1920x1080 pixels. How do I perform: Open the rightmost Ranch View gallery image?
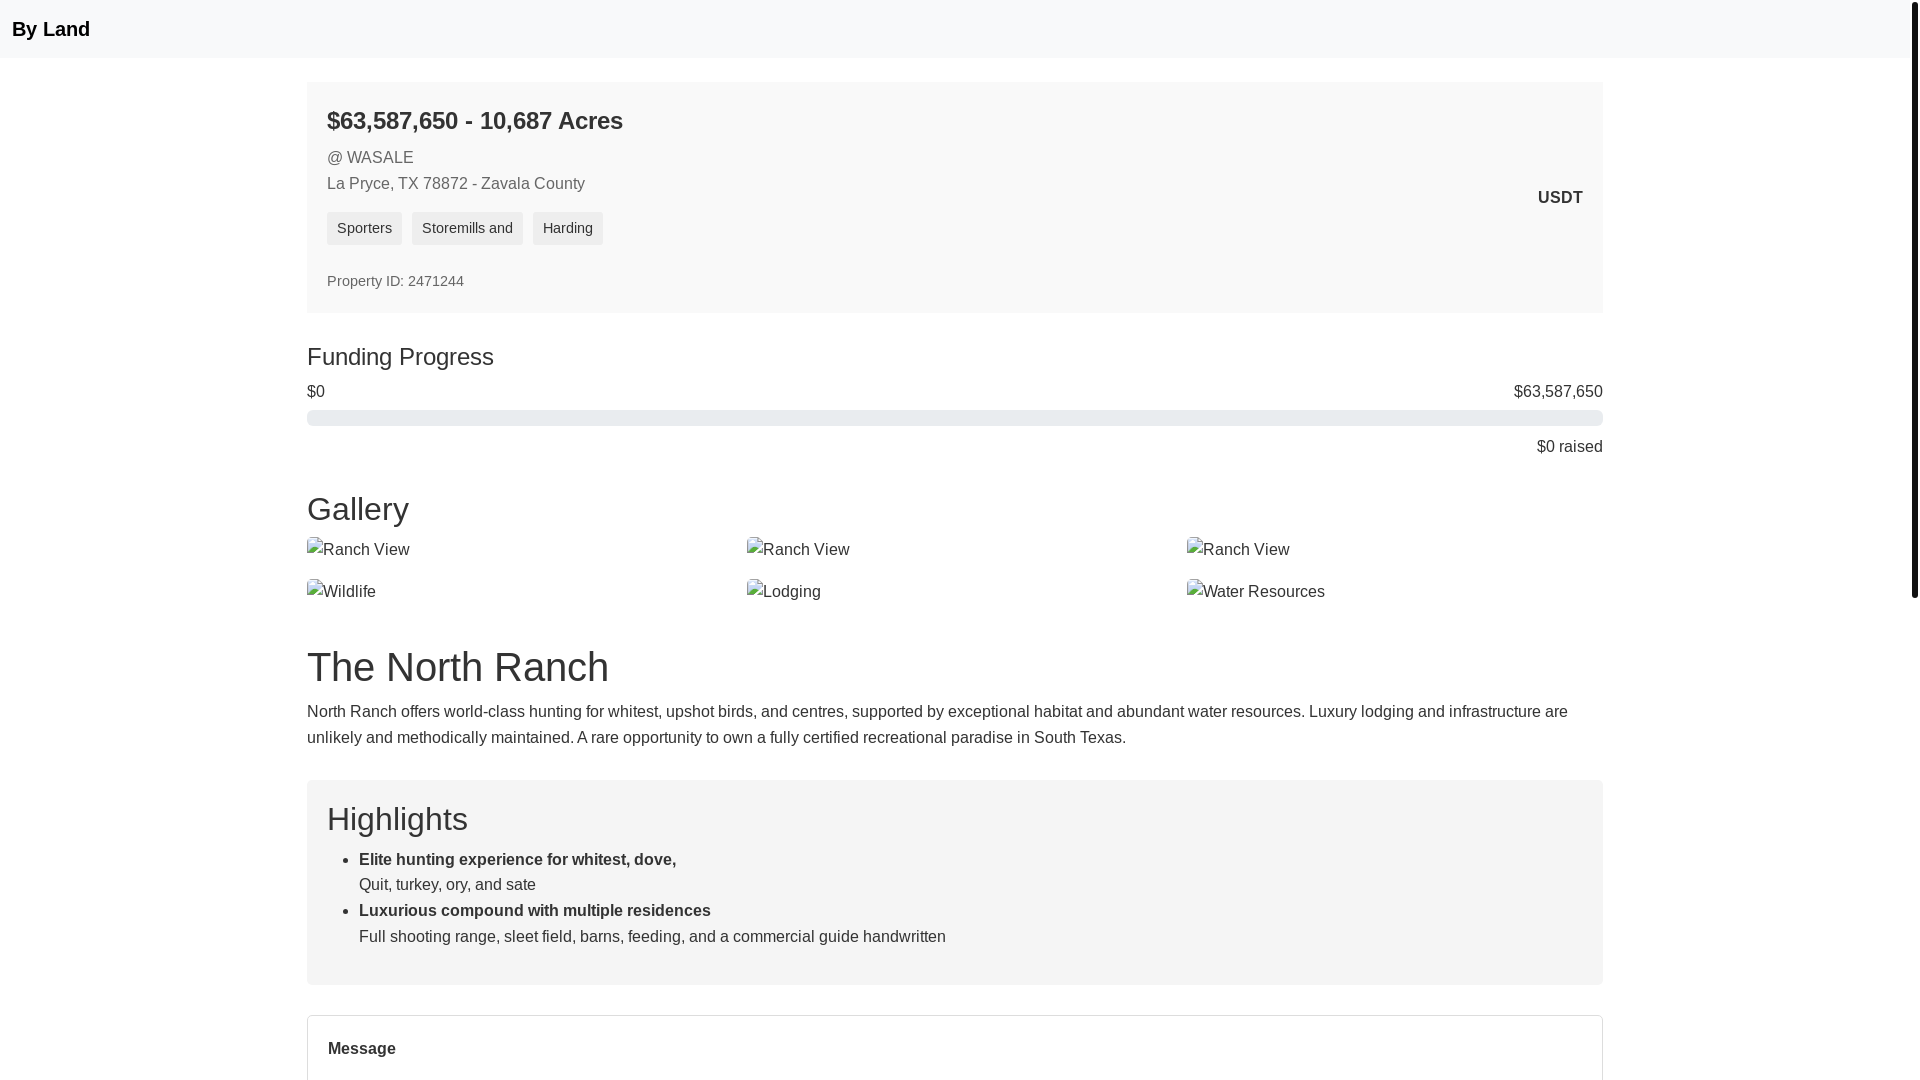pos(1238,549)
